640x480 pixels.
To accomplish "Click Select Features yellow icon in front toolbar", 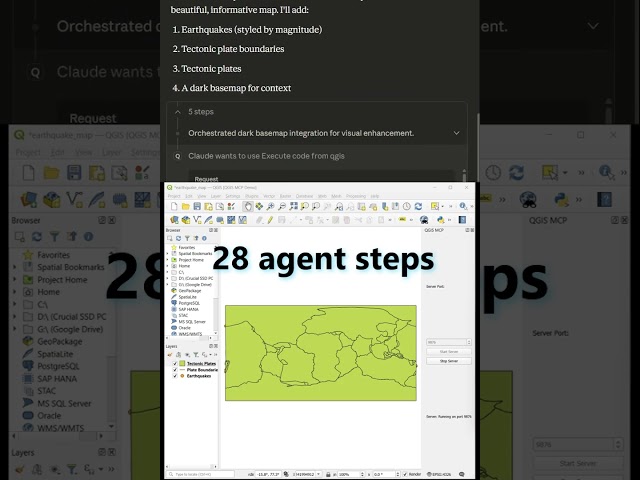I will 435,207.
